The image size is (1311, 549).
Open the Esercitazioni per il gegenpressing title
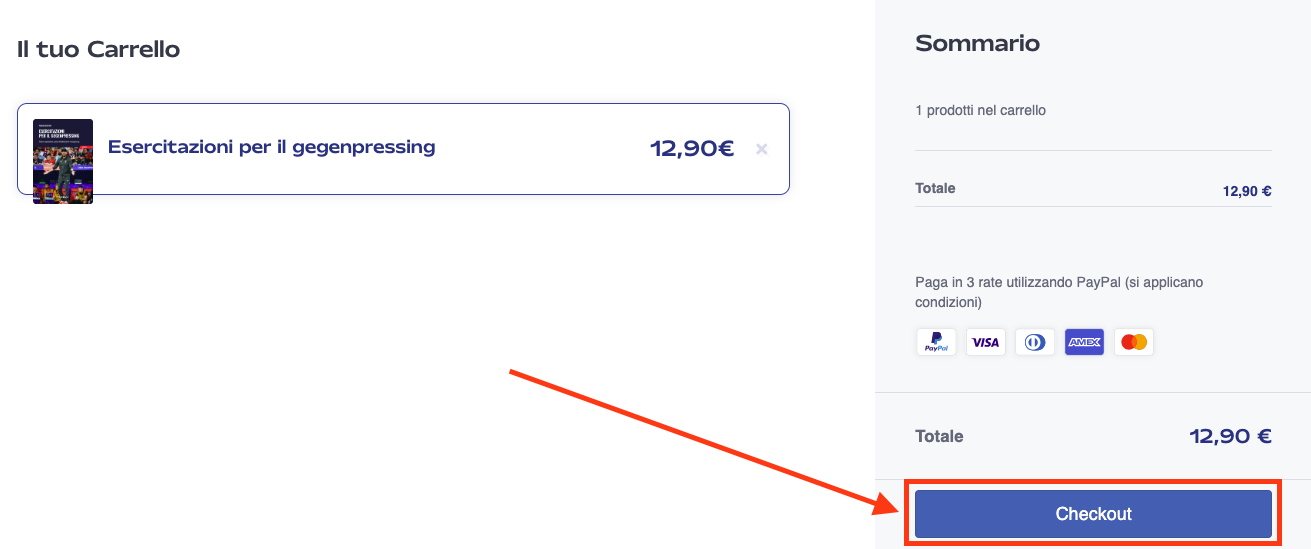tap(271, 147)
